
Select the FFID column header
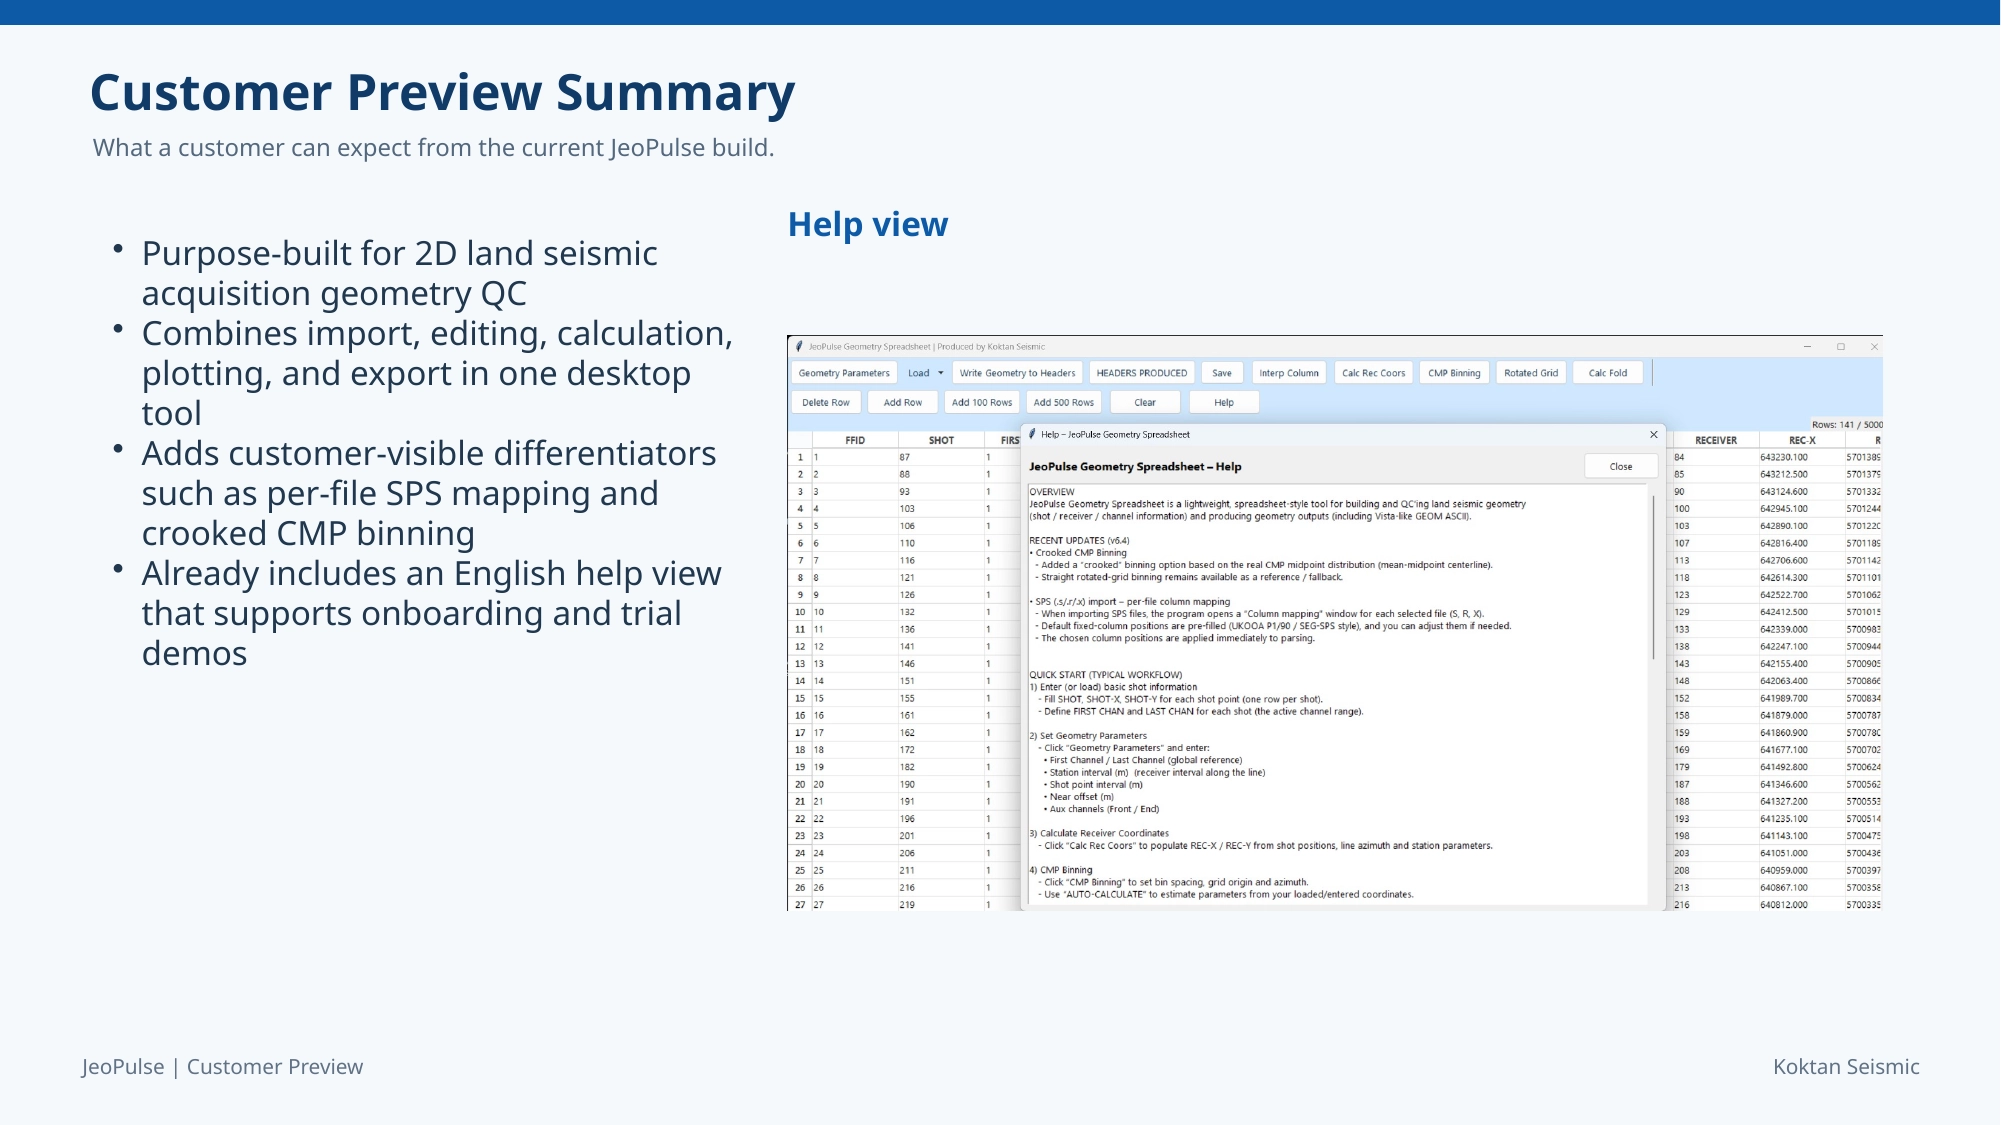click(x=855, y=440)
